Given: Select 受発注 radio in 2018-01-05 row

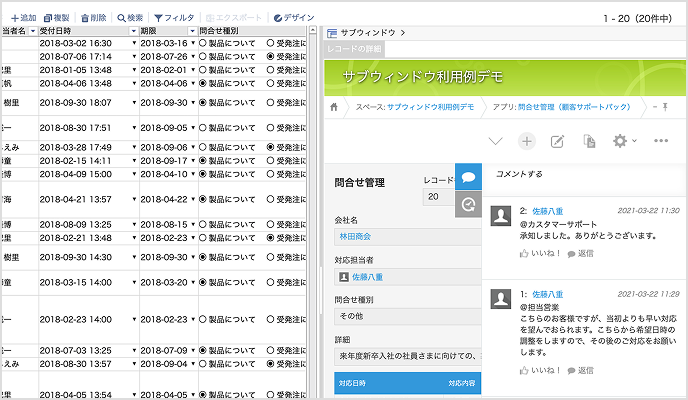Looking at the screenshot, I should [x=270, y=71].
